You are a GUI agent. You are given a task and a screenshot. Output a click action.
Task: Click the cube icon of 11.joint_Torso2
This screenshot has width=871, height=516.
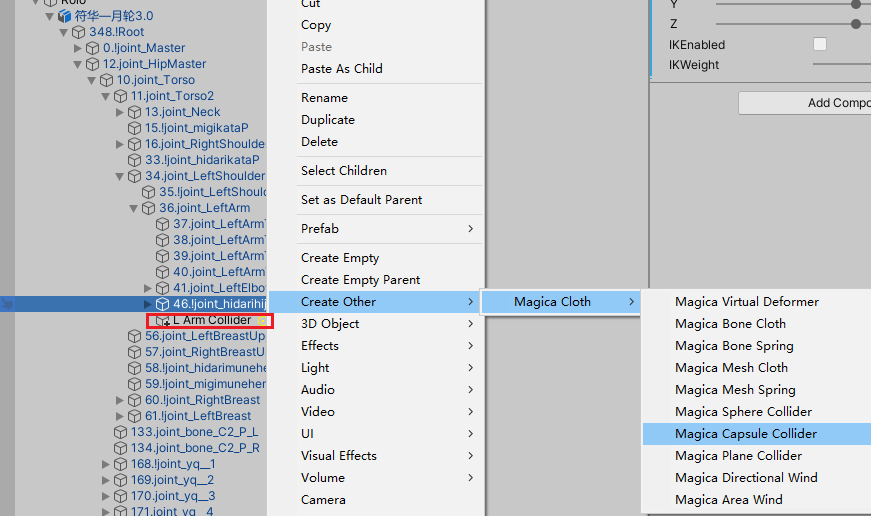pos(121,96)
